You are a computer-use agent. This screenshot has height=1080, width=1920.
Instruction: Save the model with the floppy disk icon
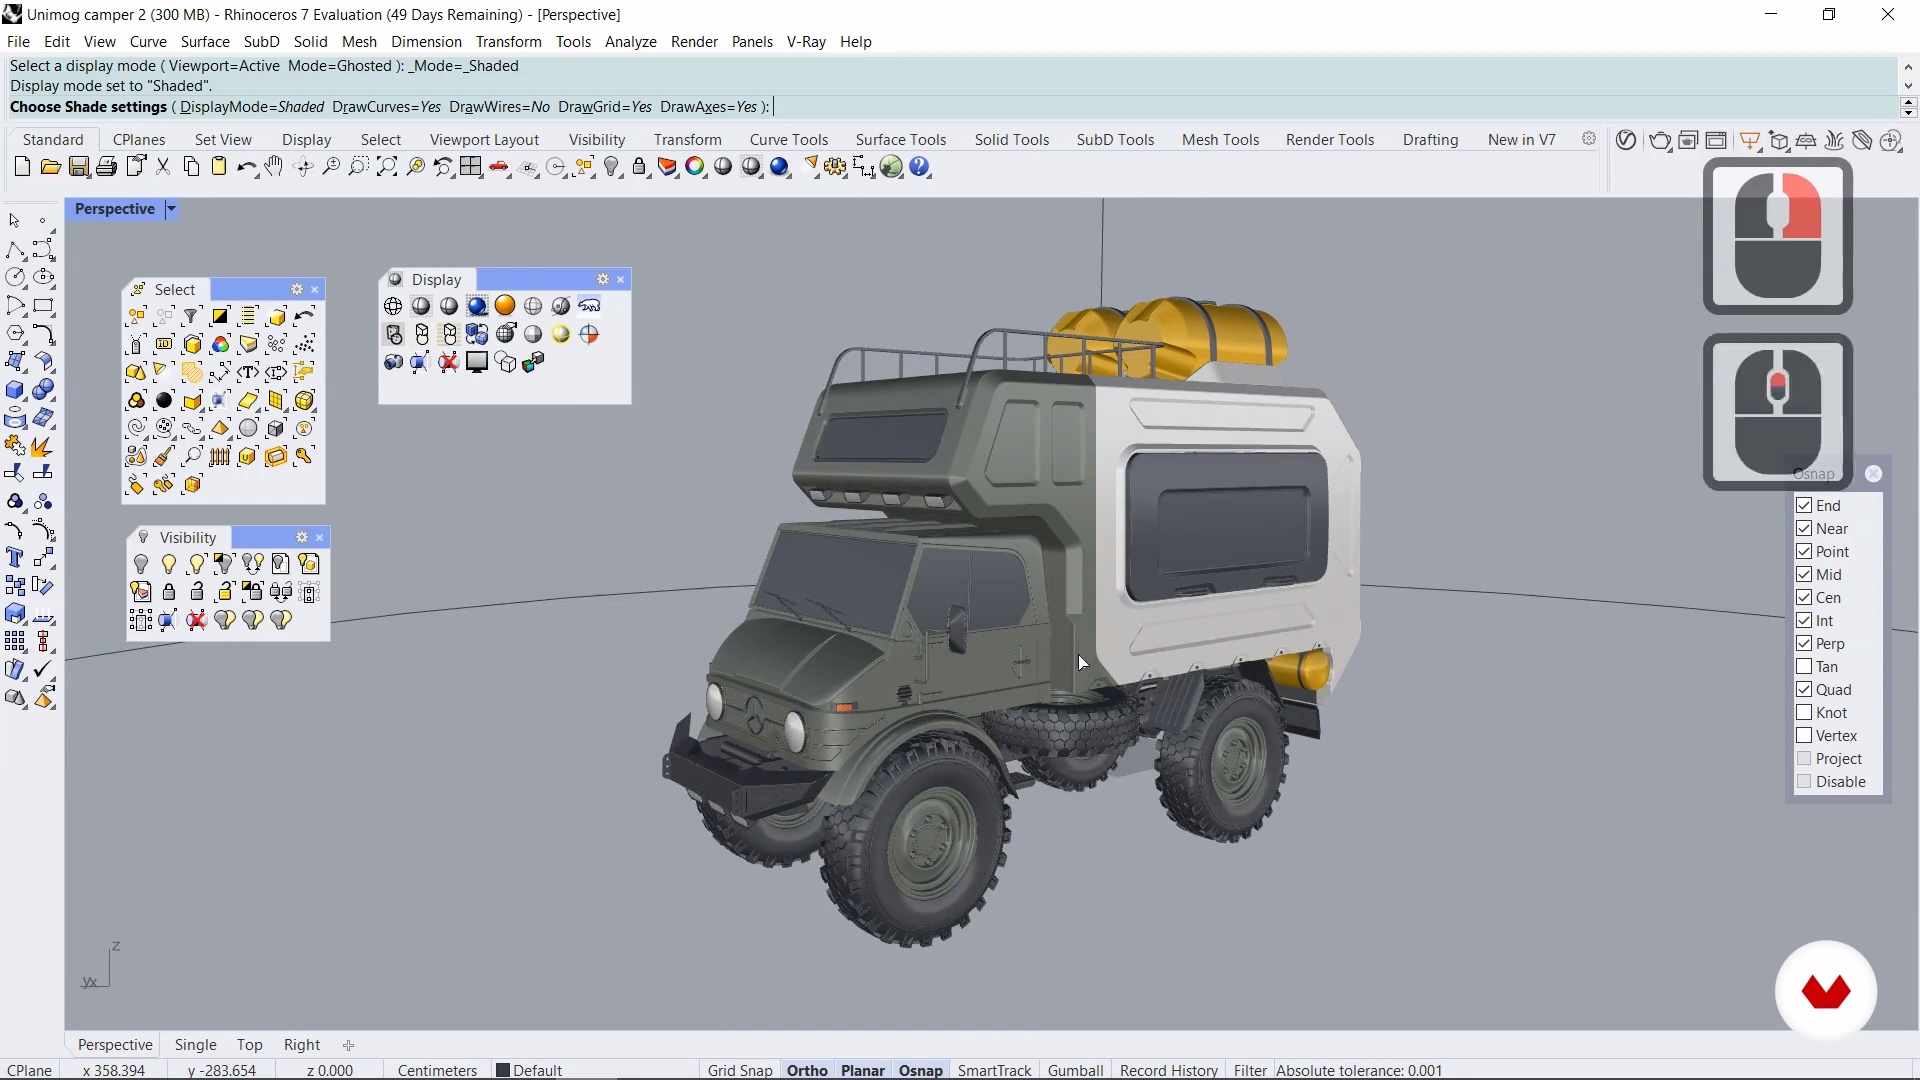[78, 167]
